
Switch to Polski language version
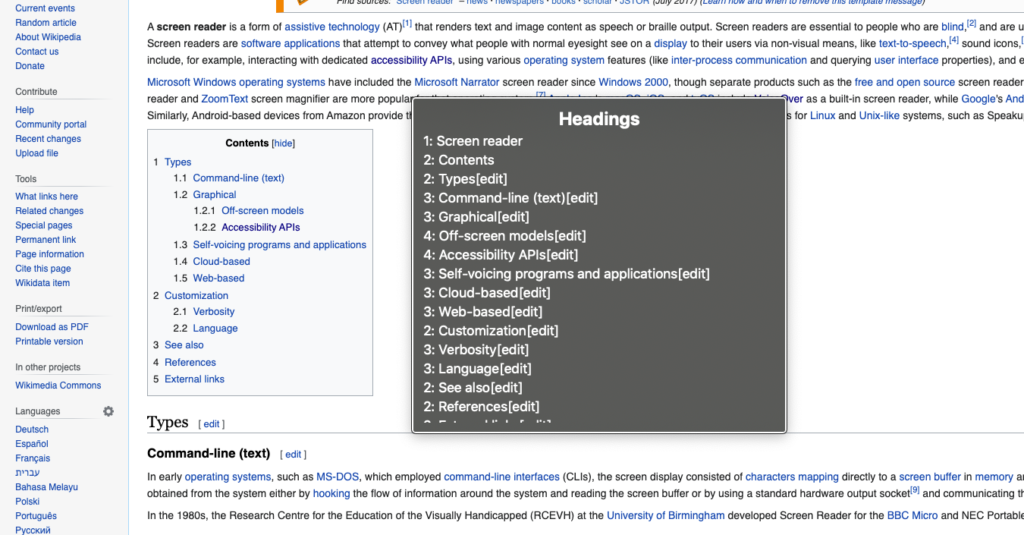click(27, 502)
